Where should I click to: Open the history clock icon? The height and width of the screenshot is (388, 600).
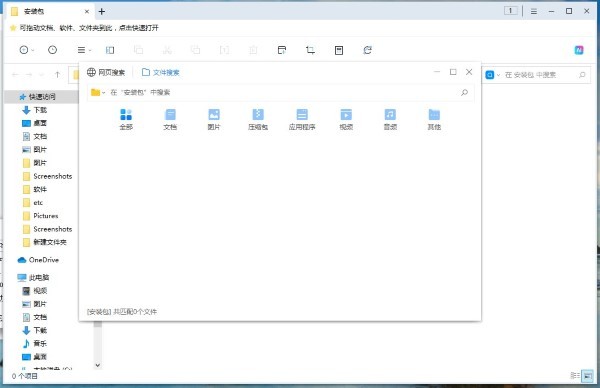(x=52, y=50)
